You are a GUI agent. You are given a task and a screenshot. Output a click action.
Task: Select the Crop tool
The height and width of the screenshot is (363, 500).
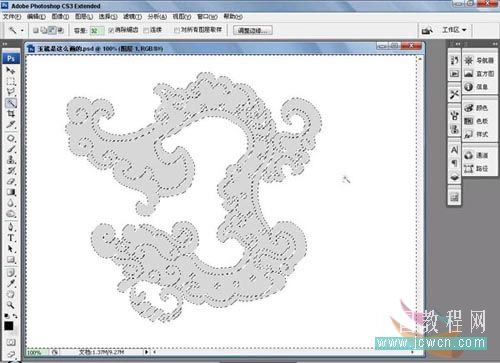click(11, 114)
